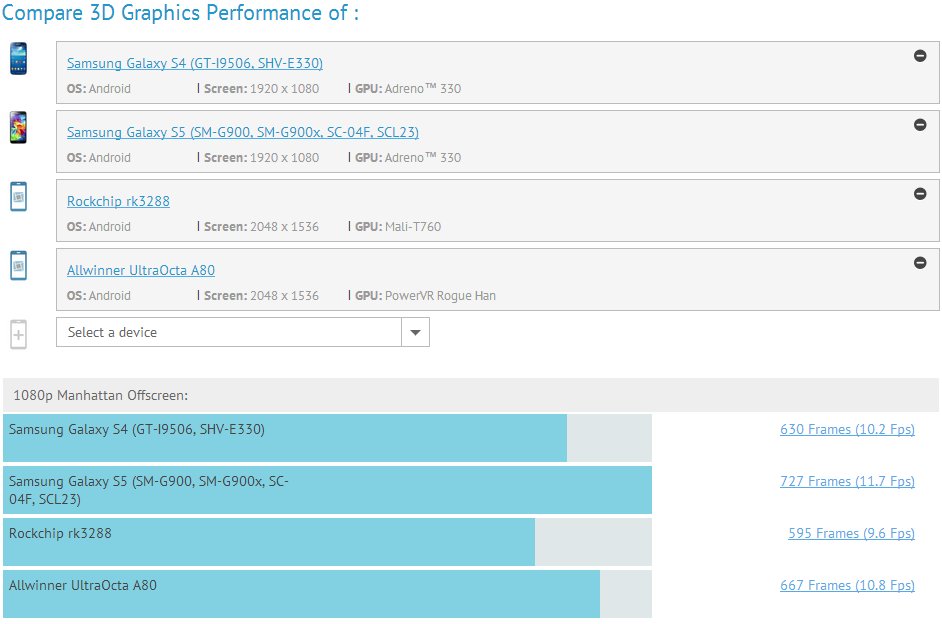Open the Allwinner UltraOcta A80 device link
Screen dimensions: 942x624
141,270
